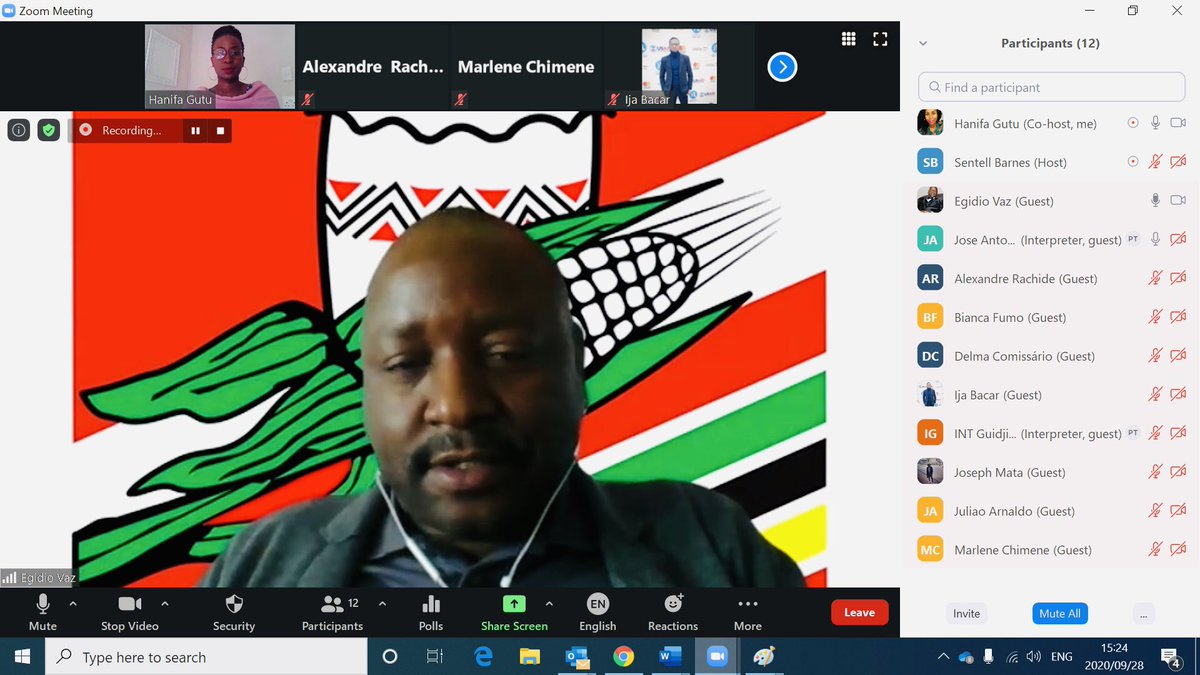Mute the microphone in the toolbar

point(43,612)
